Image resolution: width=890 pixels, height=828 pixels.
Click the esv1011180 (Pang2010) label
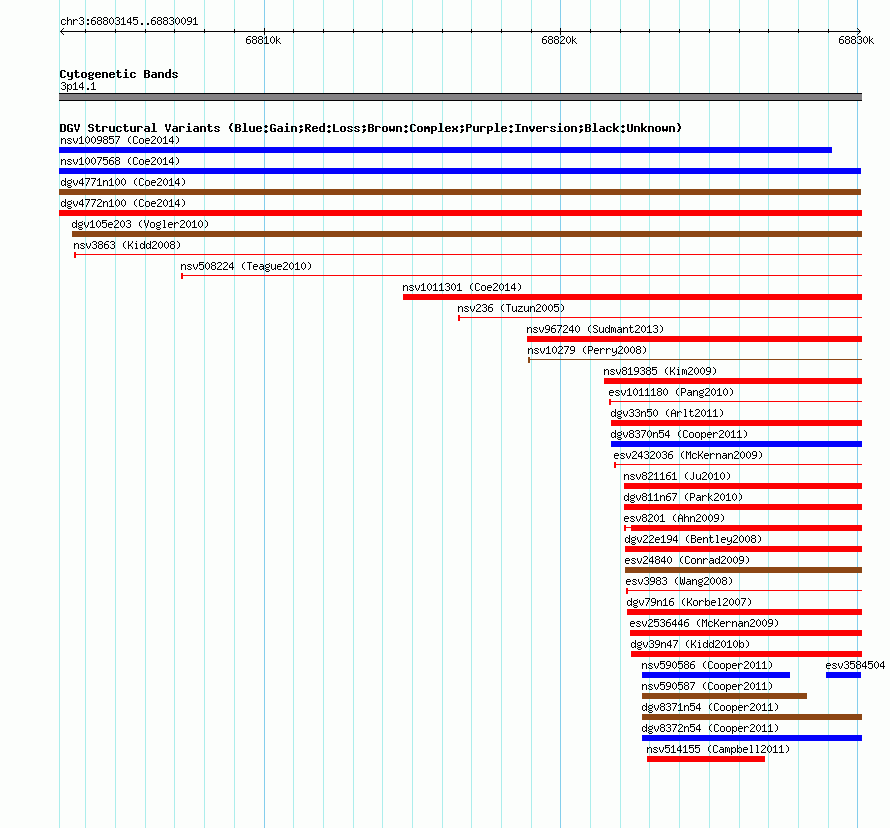coord(671,392)
